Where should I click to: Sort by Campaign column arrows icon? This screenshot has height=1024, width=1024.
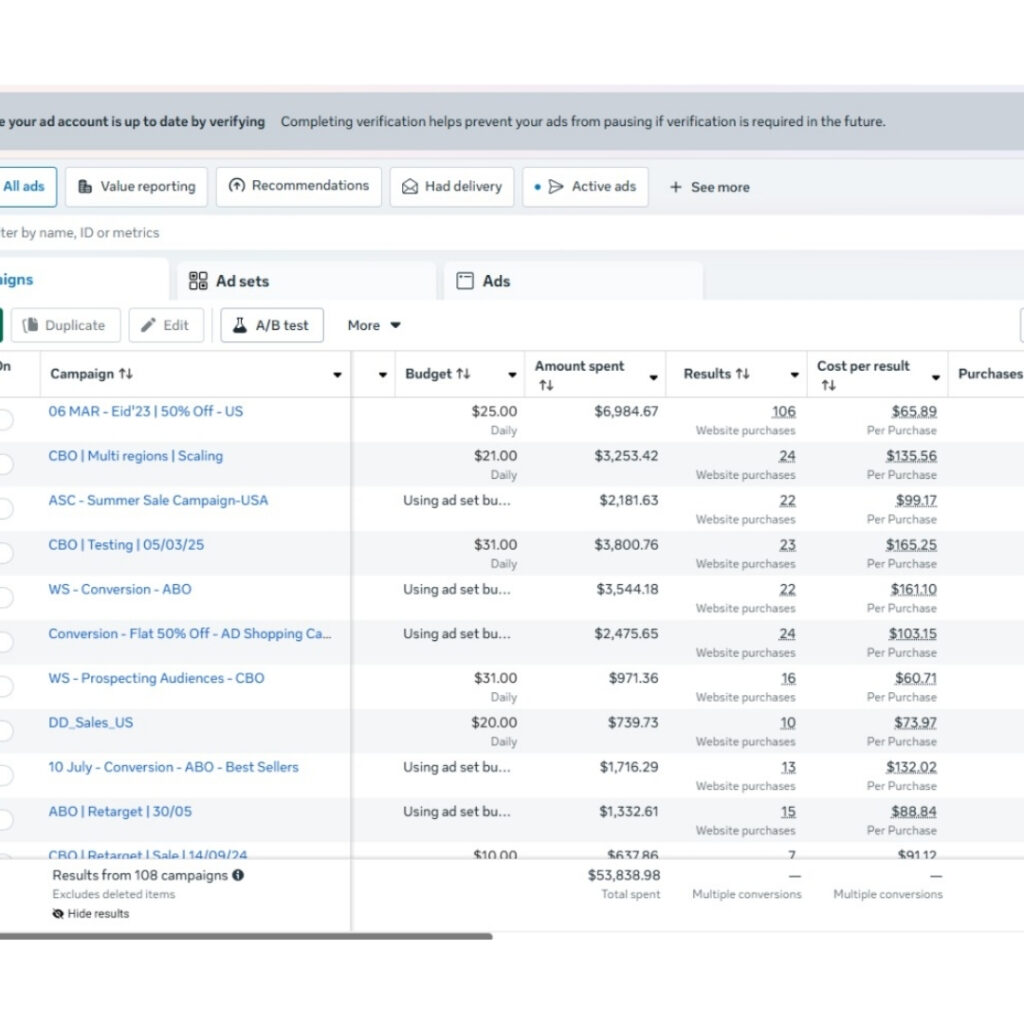click(x=126, y=374)
